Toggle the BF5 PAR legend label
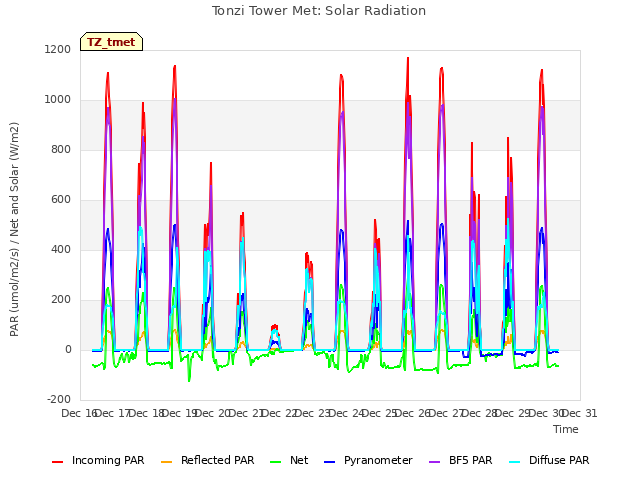Screen dimensions: 640x480 coord(471,460)
